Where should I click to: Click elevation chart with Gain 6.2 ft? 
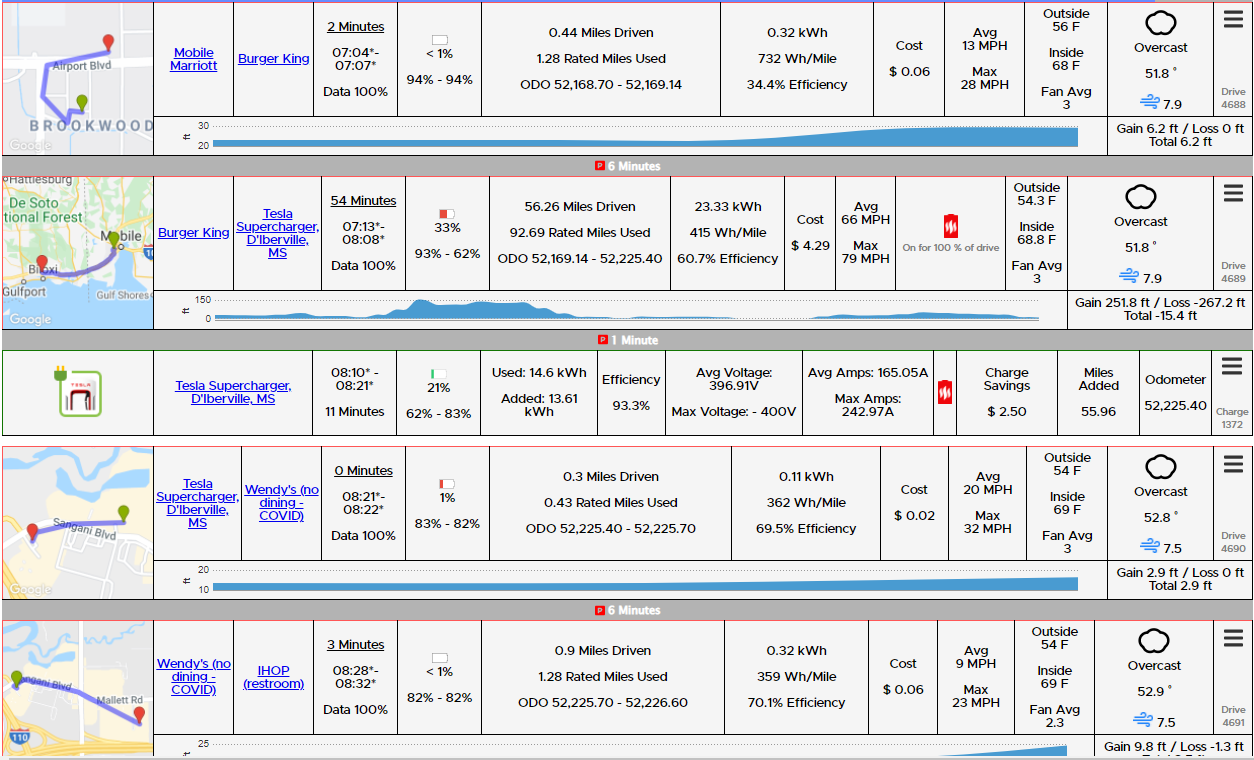pos(630,136)
